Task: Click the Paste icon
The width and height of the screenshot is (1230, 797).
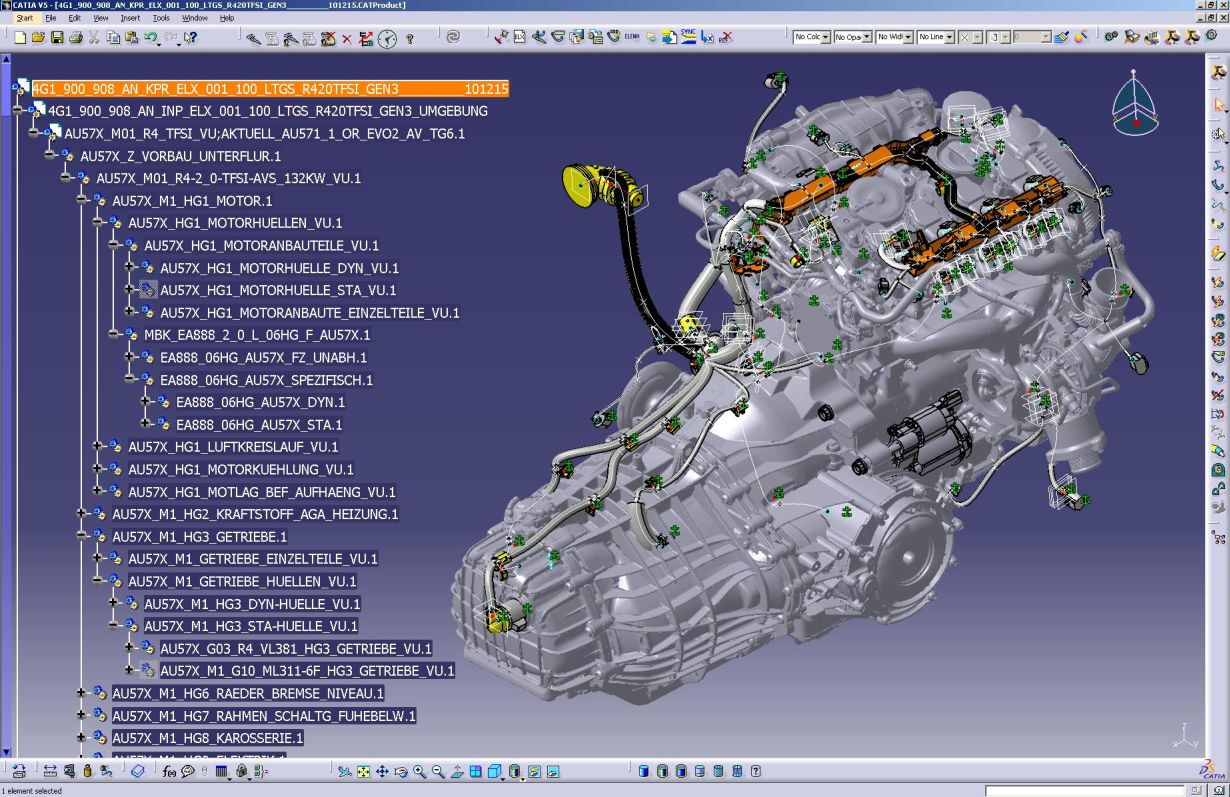Action: coord(131,37)
